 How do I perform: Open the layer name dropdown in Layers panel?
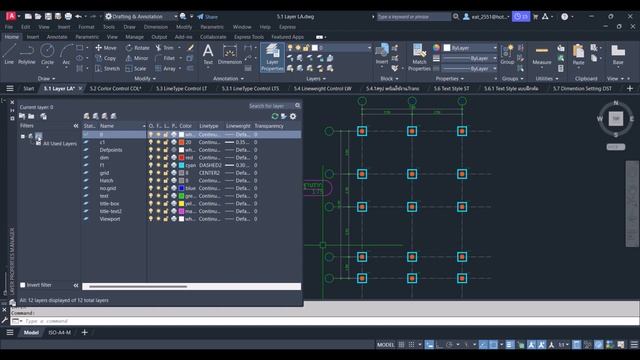(x=341, y=48)
